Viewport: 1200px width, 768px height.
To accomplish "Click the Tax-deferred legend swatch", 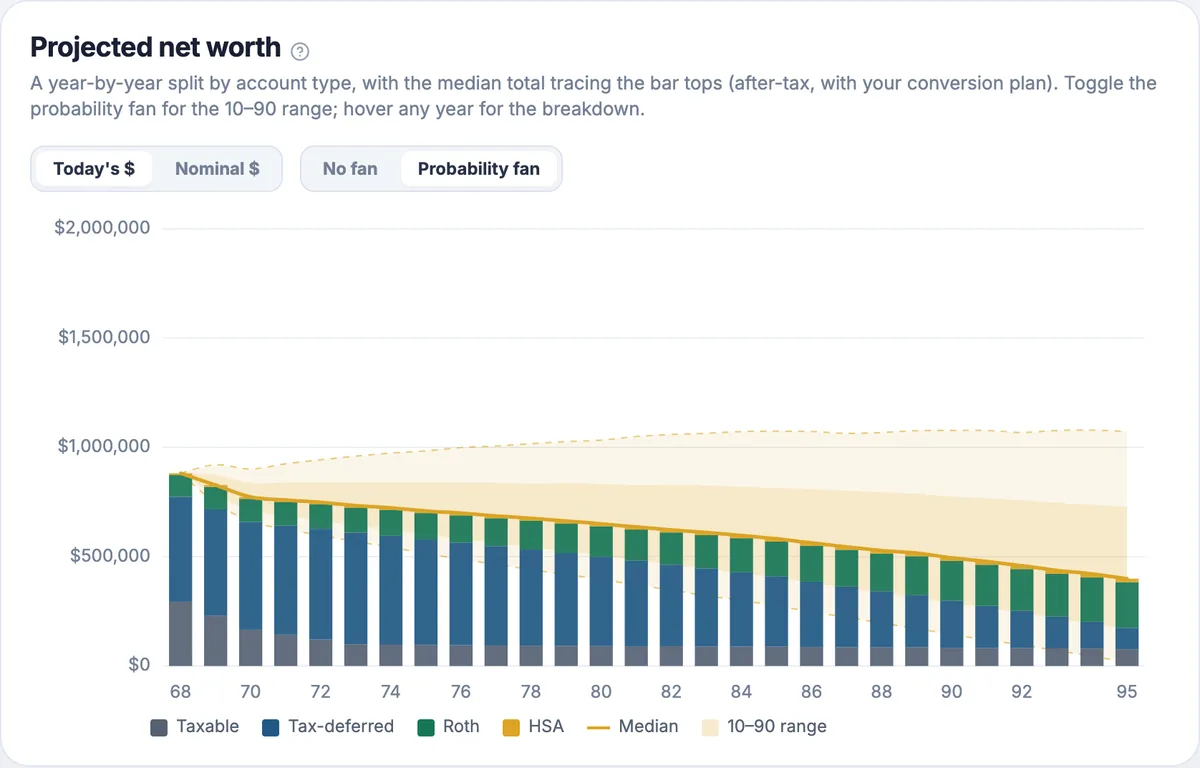I will coord(270,727).
